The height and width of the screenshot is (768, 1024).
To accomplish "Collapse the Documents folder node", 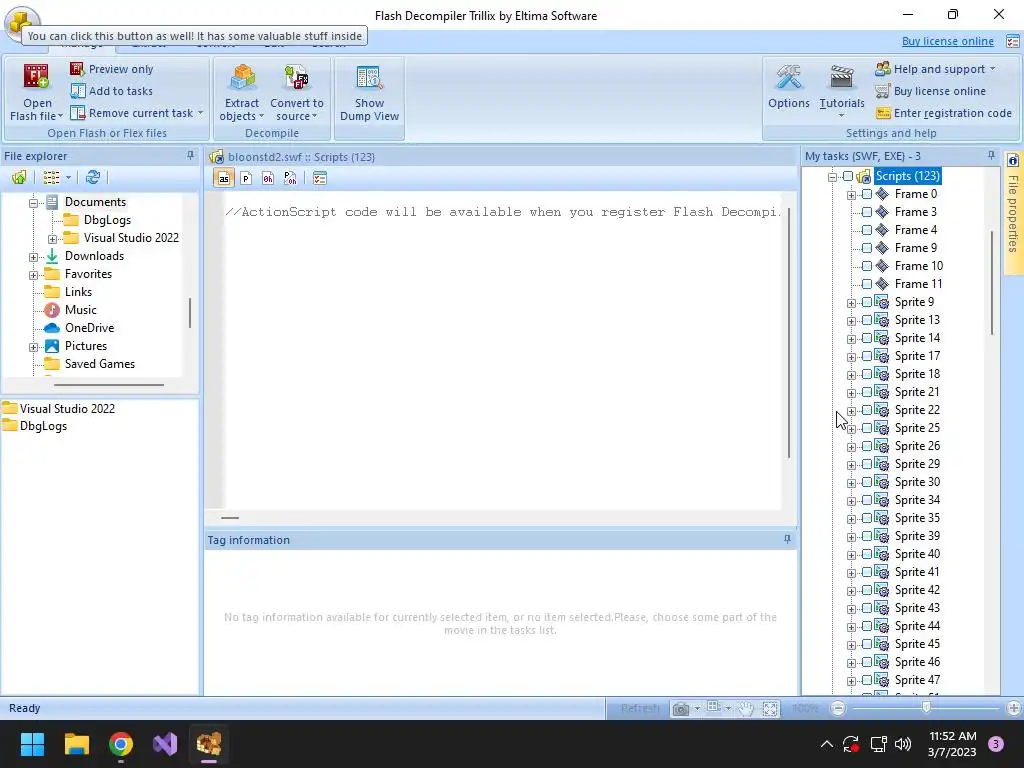I will [33, 203].
